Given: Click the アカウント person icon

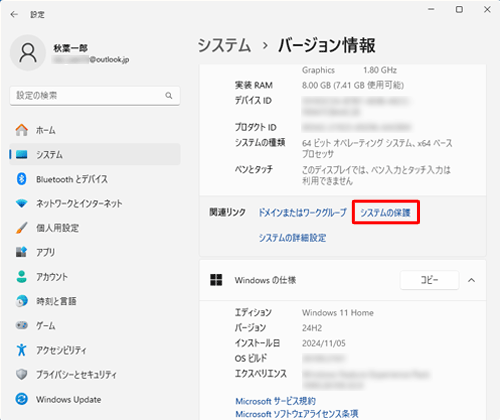Looking at the screenshot, I should click(x=22, y=277).
